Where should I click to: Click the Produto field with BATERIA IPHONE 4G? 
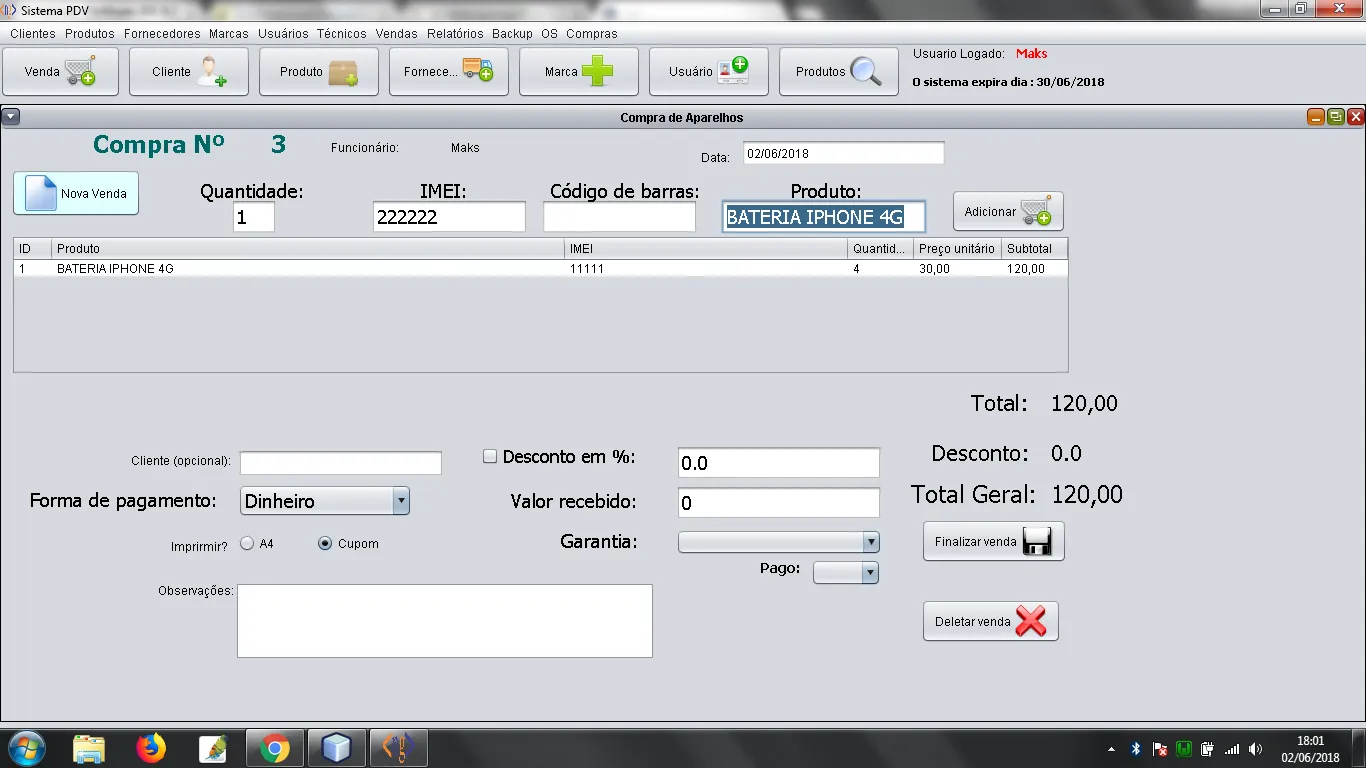pyautogui.click(x=824, y=217)
